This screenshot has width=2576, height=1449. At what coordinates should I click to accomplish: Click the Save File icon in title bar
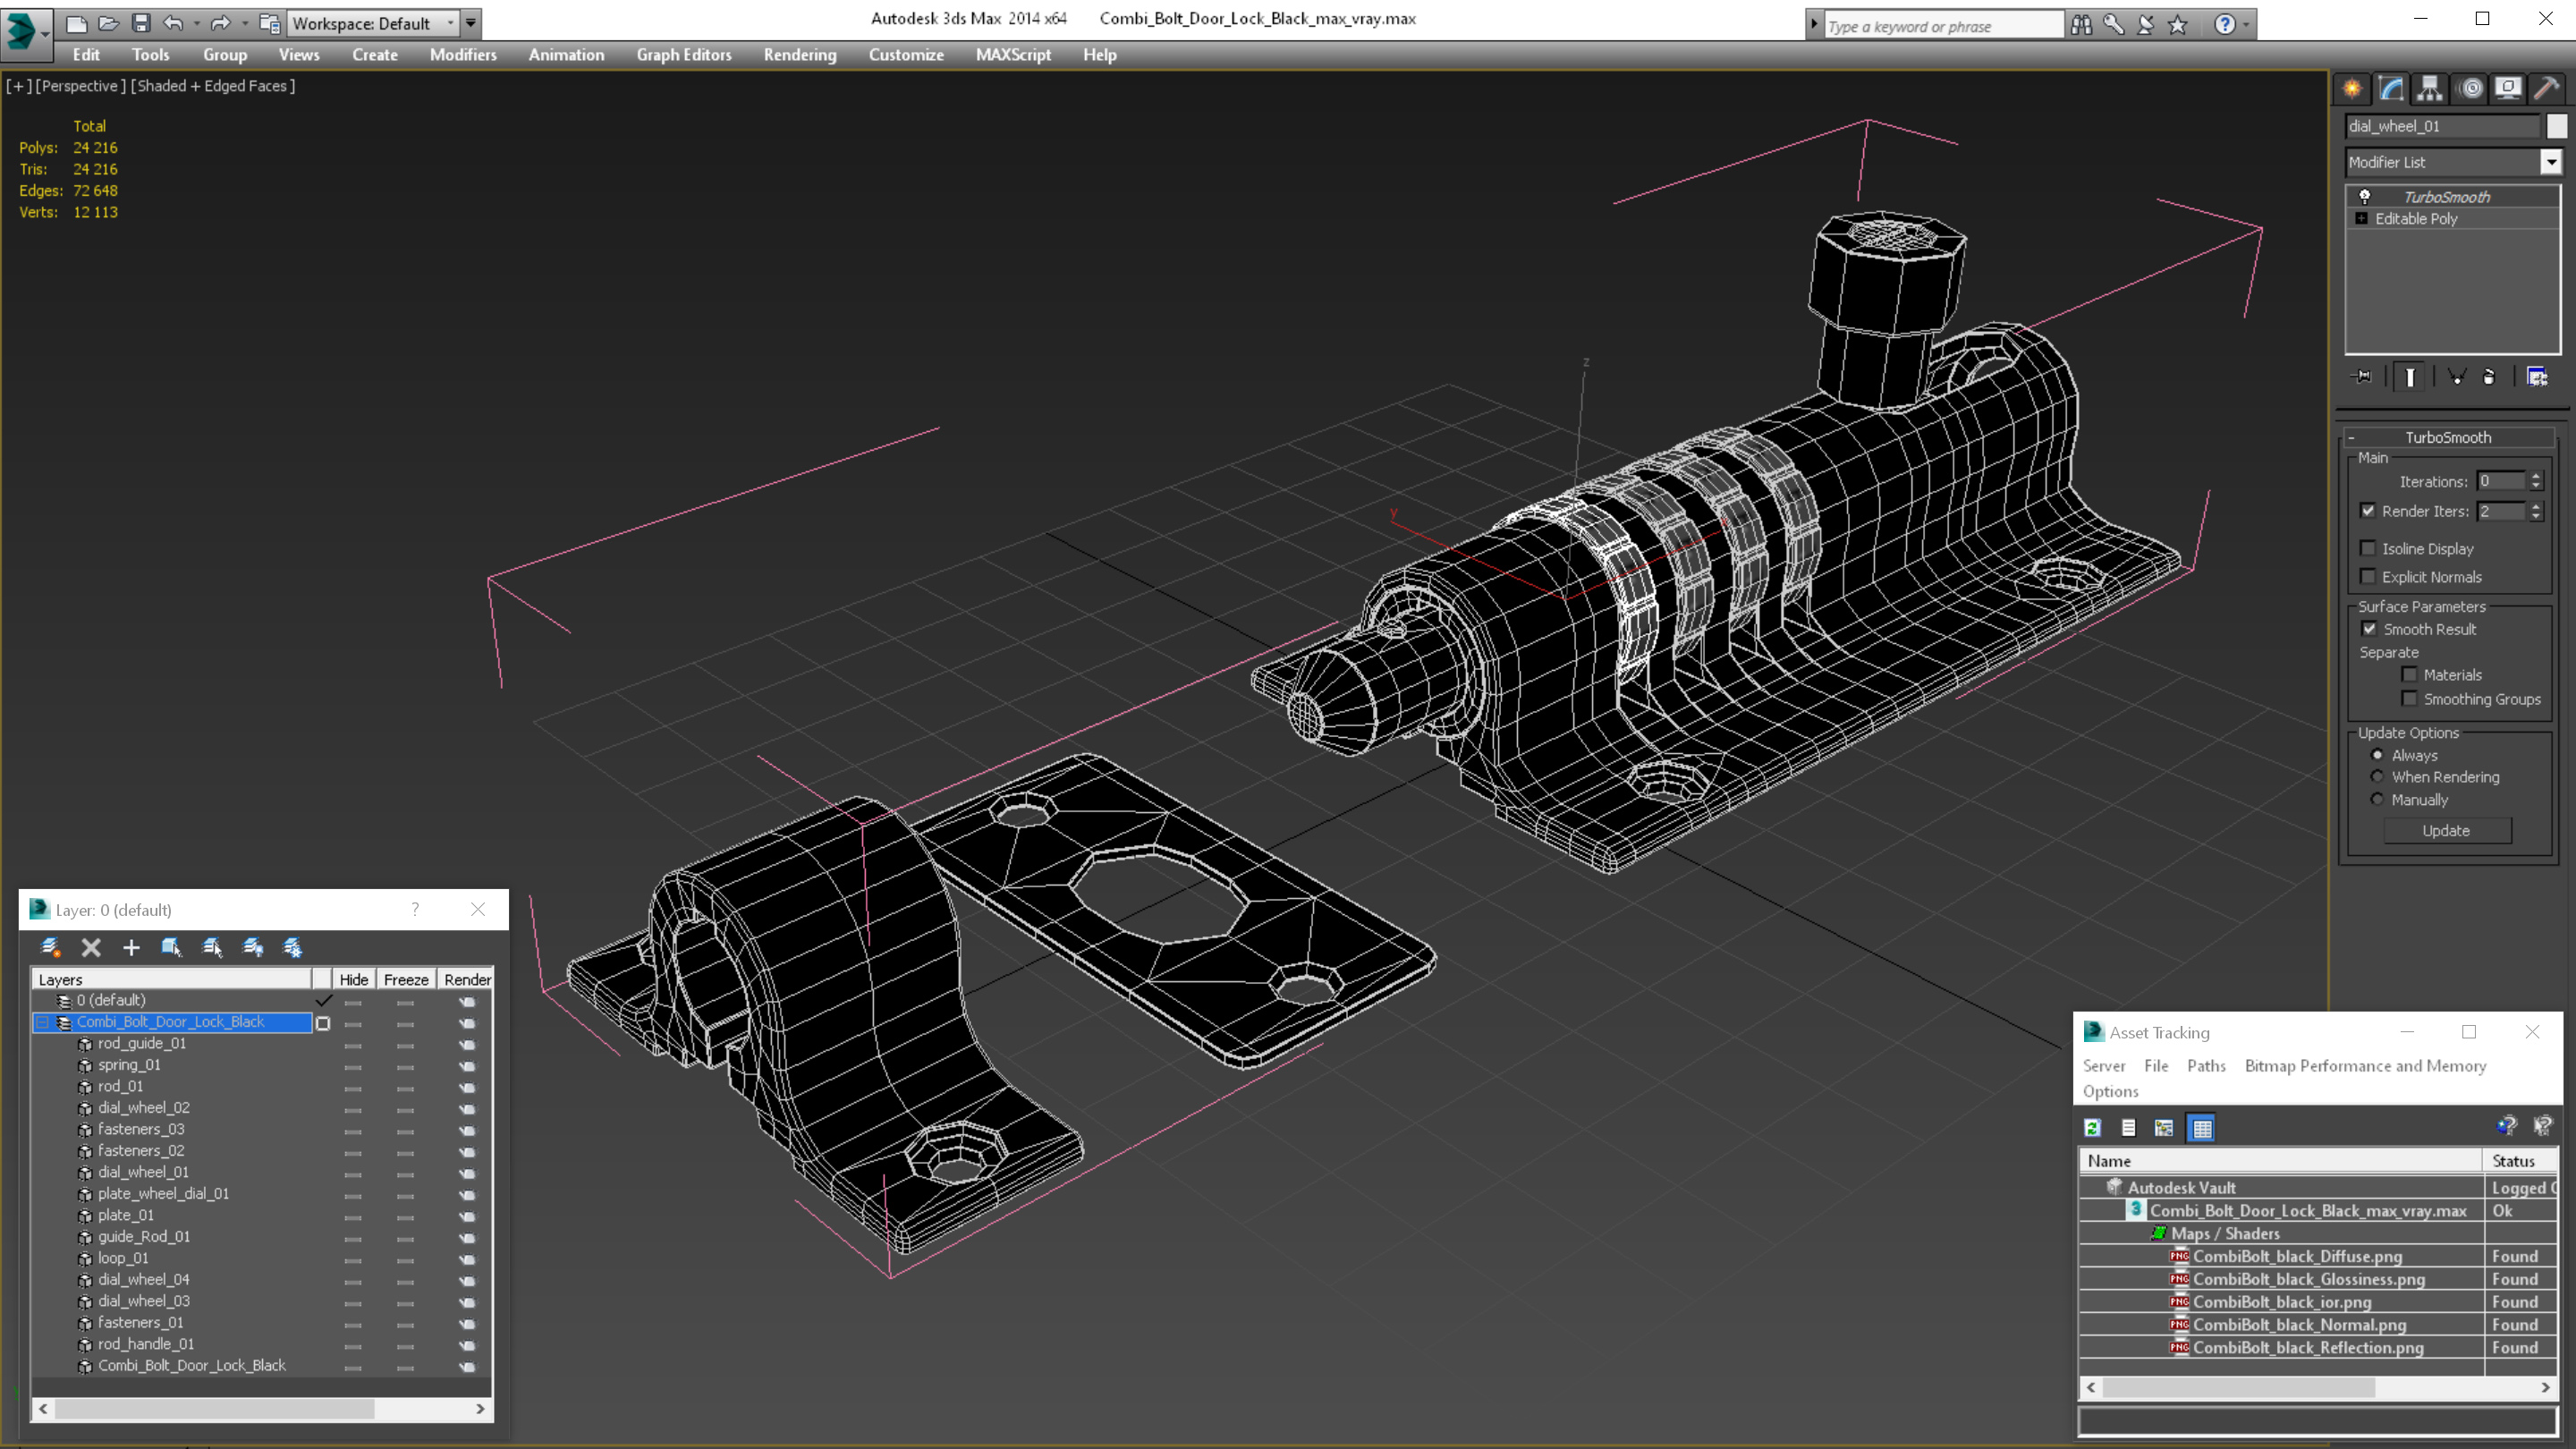click(141, 23)
